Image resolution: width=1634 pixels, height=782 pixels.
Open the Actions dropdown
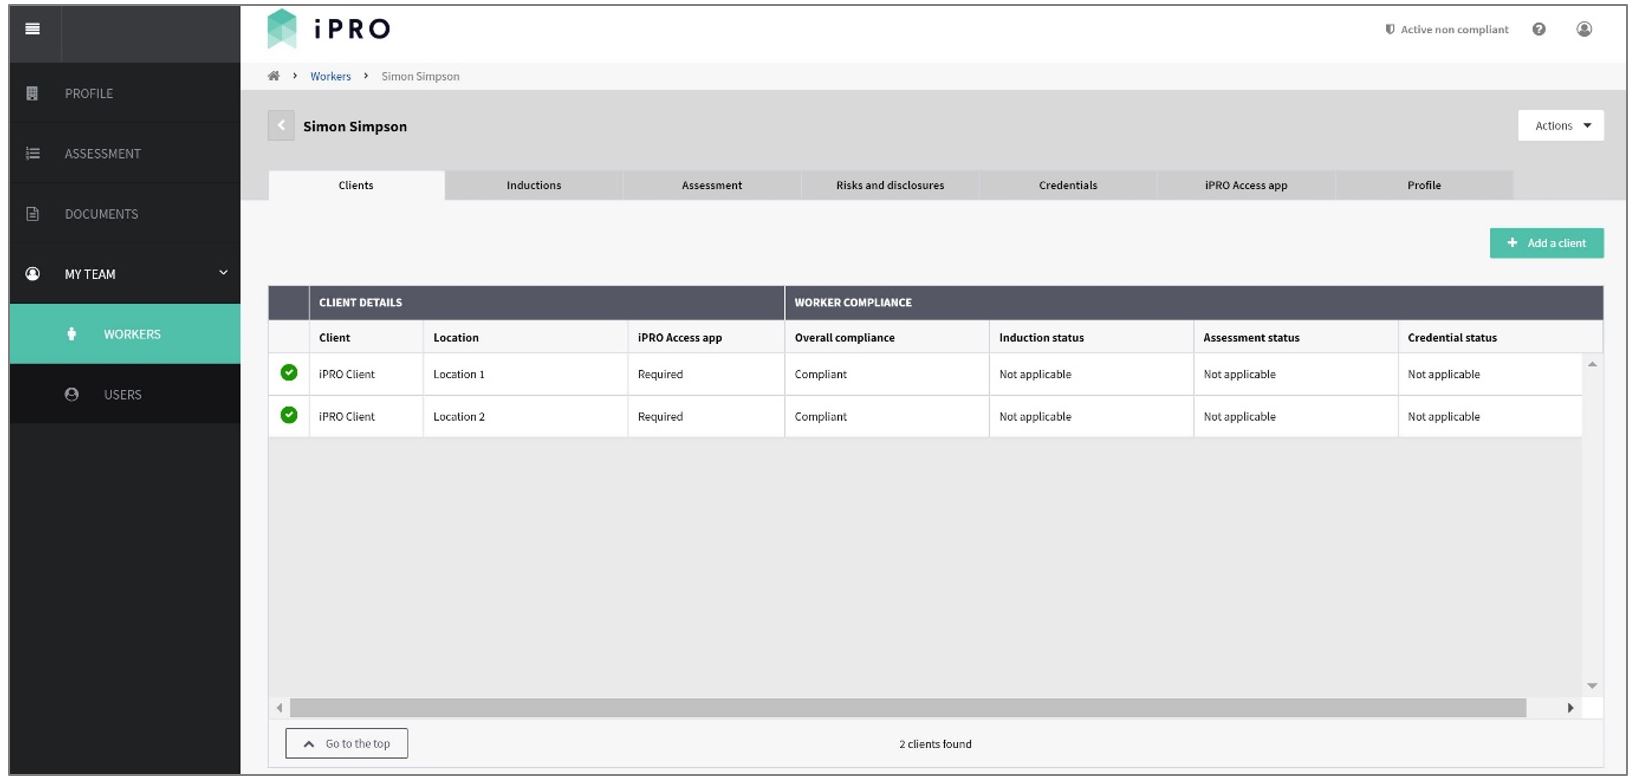tap(1560, 125)
